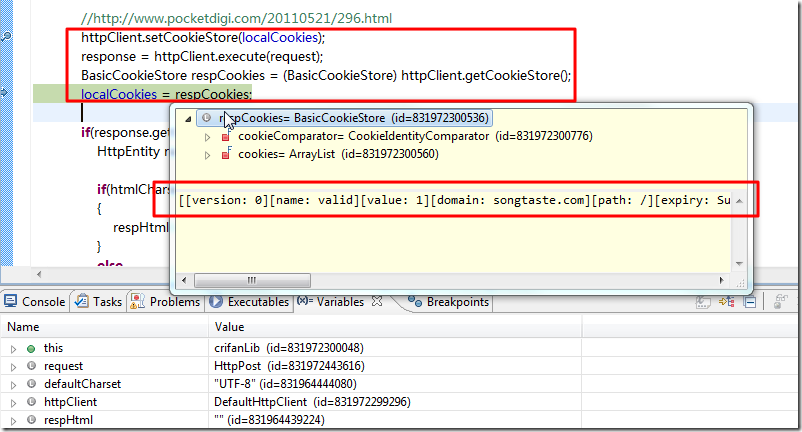Close the Variables view tab
This screenshot has height=432, width=802.
377,301
